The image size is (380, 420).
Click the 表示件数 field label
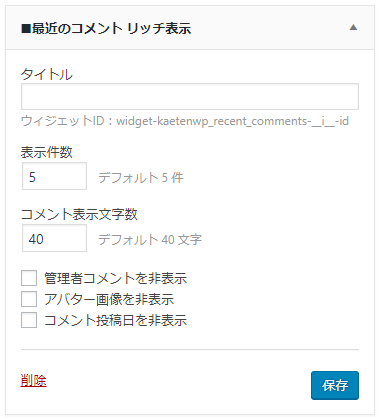[x=47, y=152]
